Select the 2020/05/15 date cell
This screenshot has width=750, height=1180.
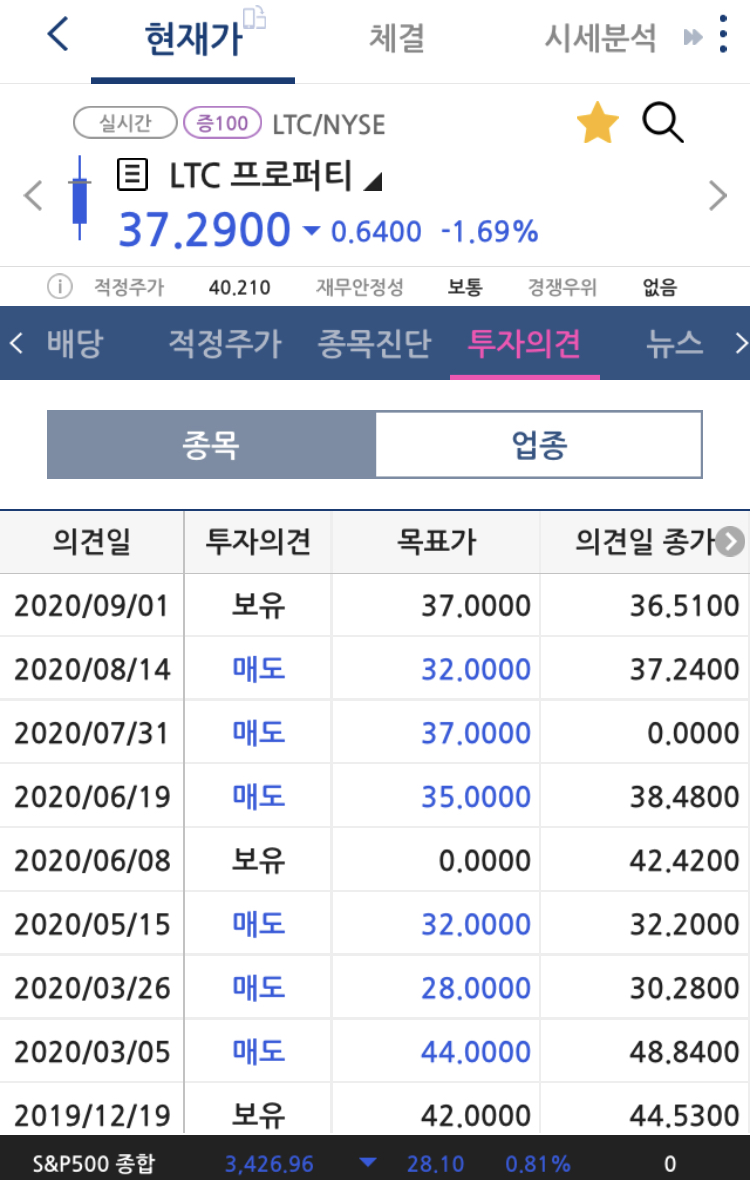click(92, 924)
